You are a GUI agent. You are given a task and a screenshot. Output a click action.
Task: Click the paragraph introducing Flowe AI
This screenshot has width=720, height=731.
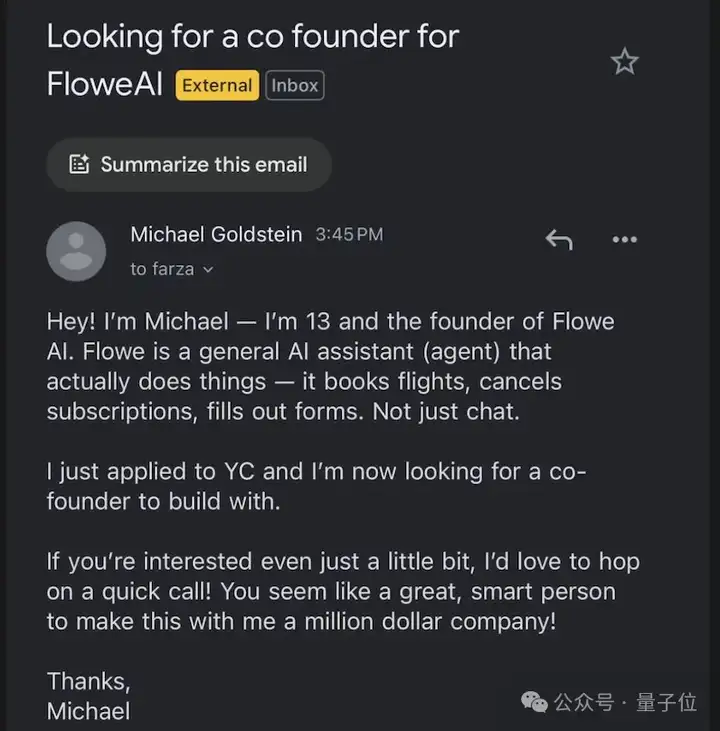[330, 366]
